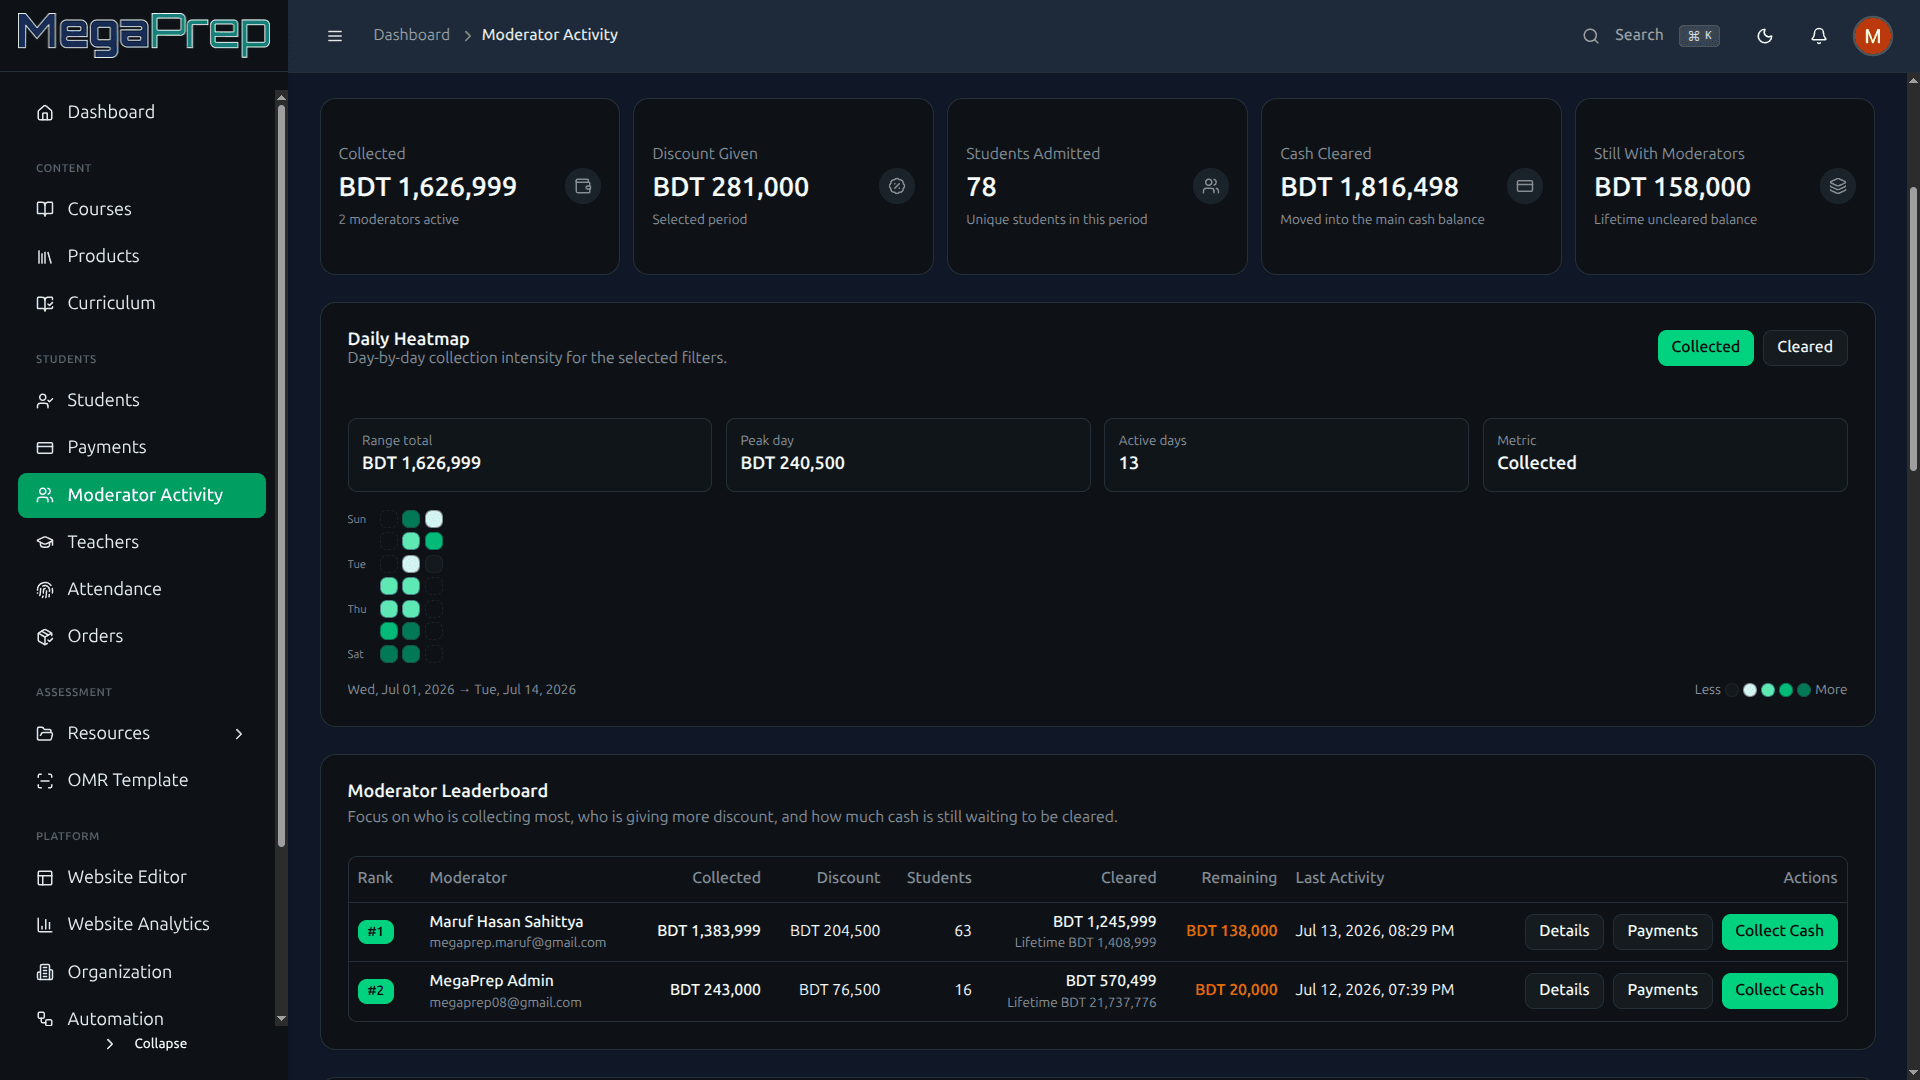This screenshot has width=1920, height=1080.
Task: Click the Moderator column header
Action: coord(468,878)
